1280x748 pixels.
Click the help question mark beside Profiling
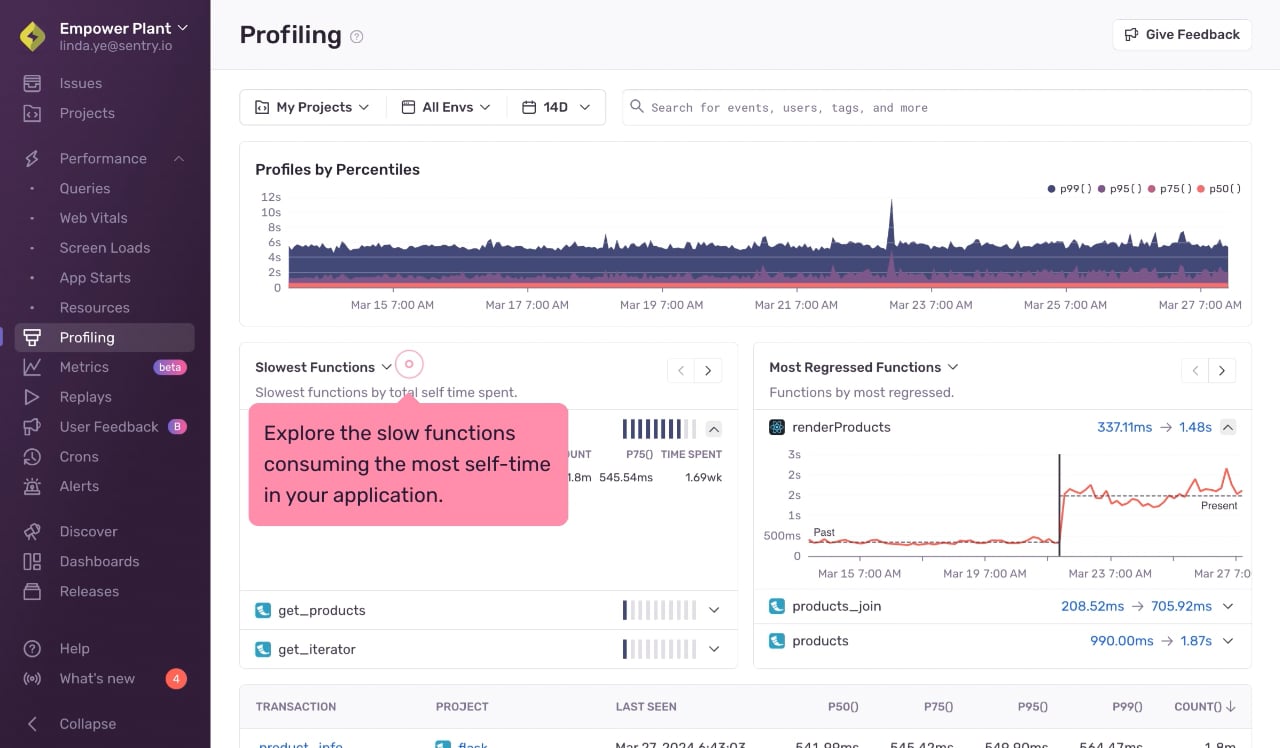pos(357,37)
